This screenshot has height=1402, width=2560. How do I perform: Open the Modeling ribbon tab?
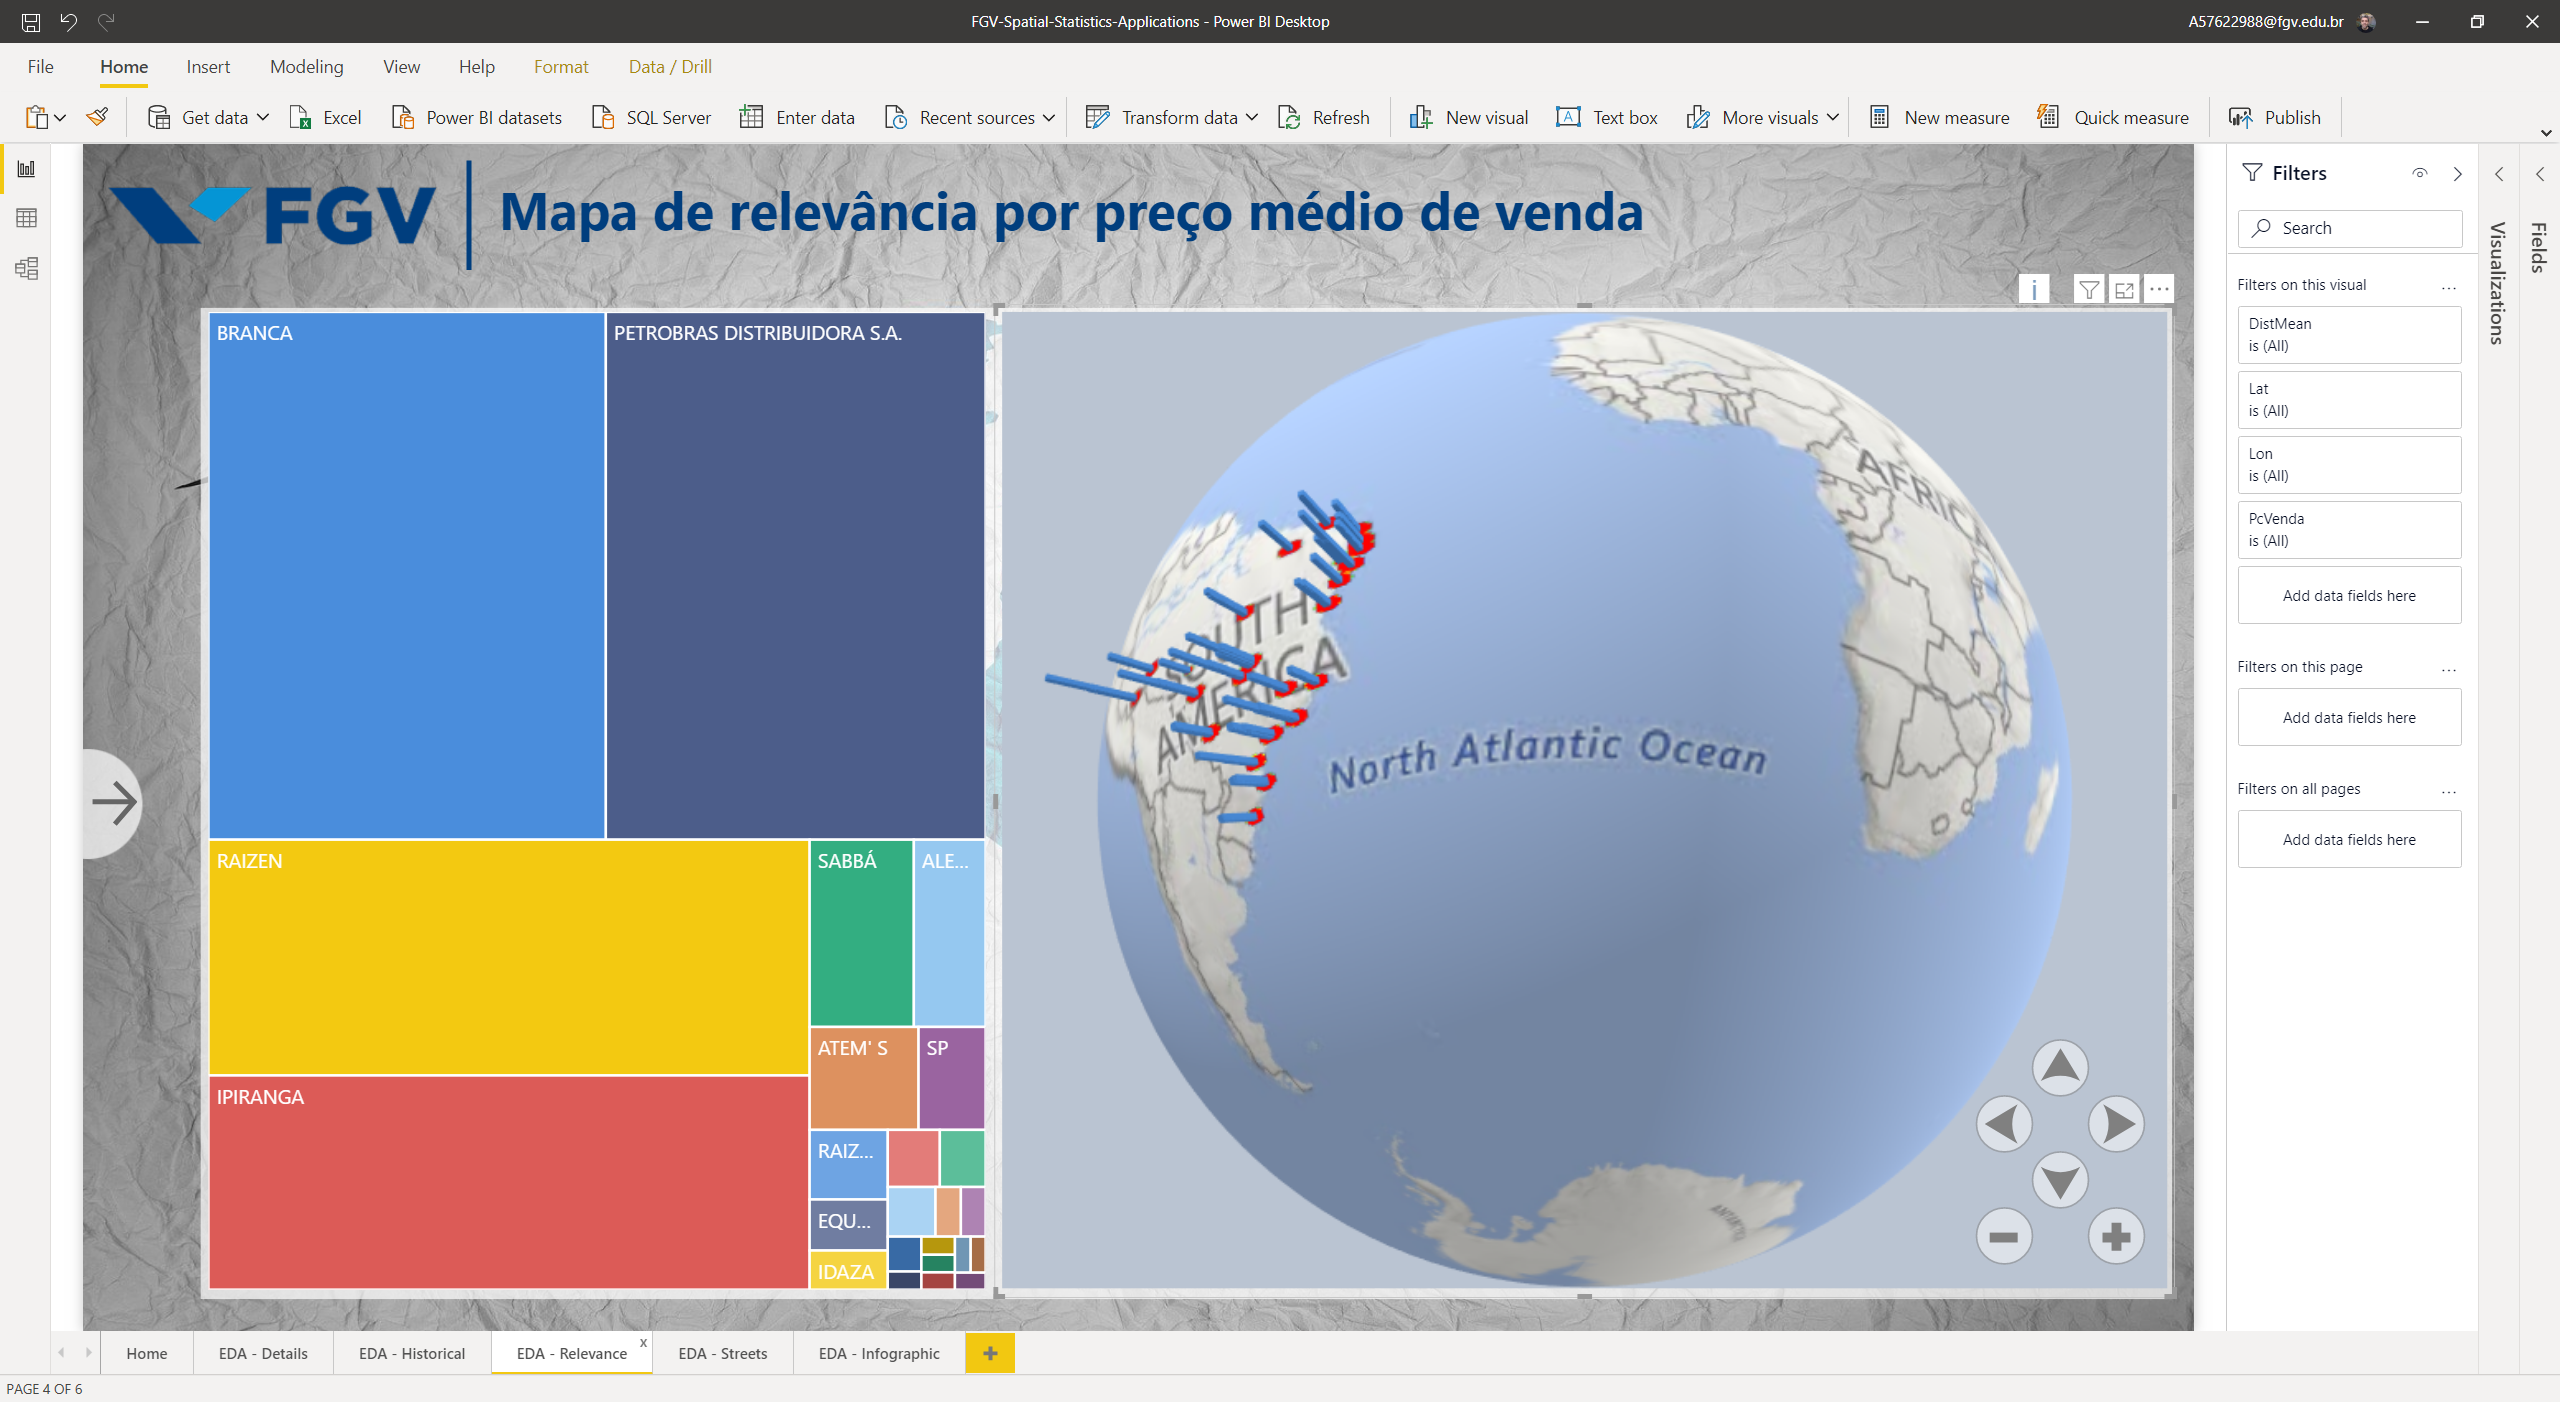pyautogui.click(x=306, y=67)
